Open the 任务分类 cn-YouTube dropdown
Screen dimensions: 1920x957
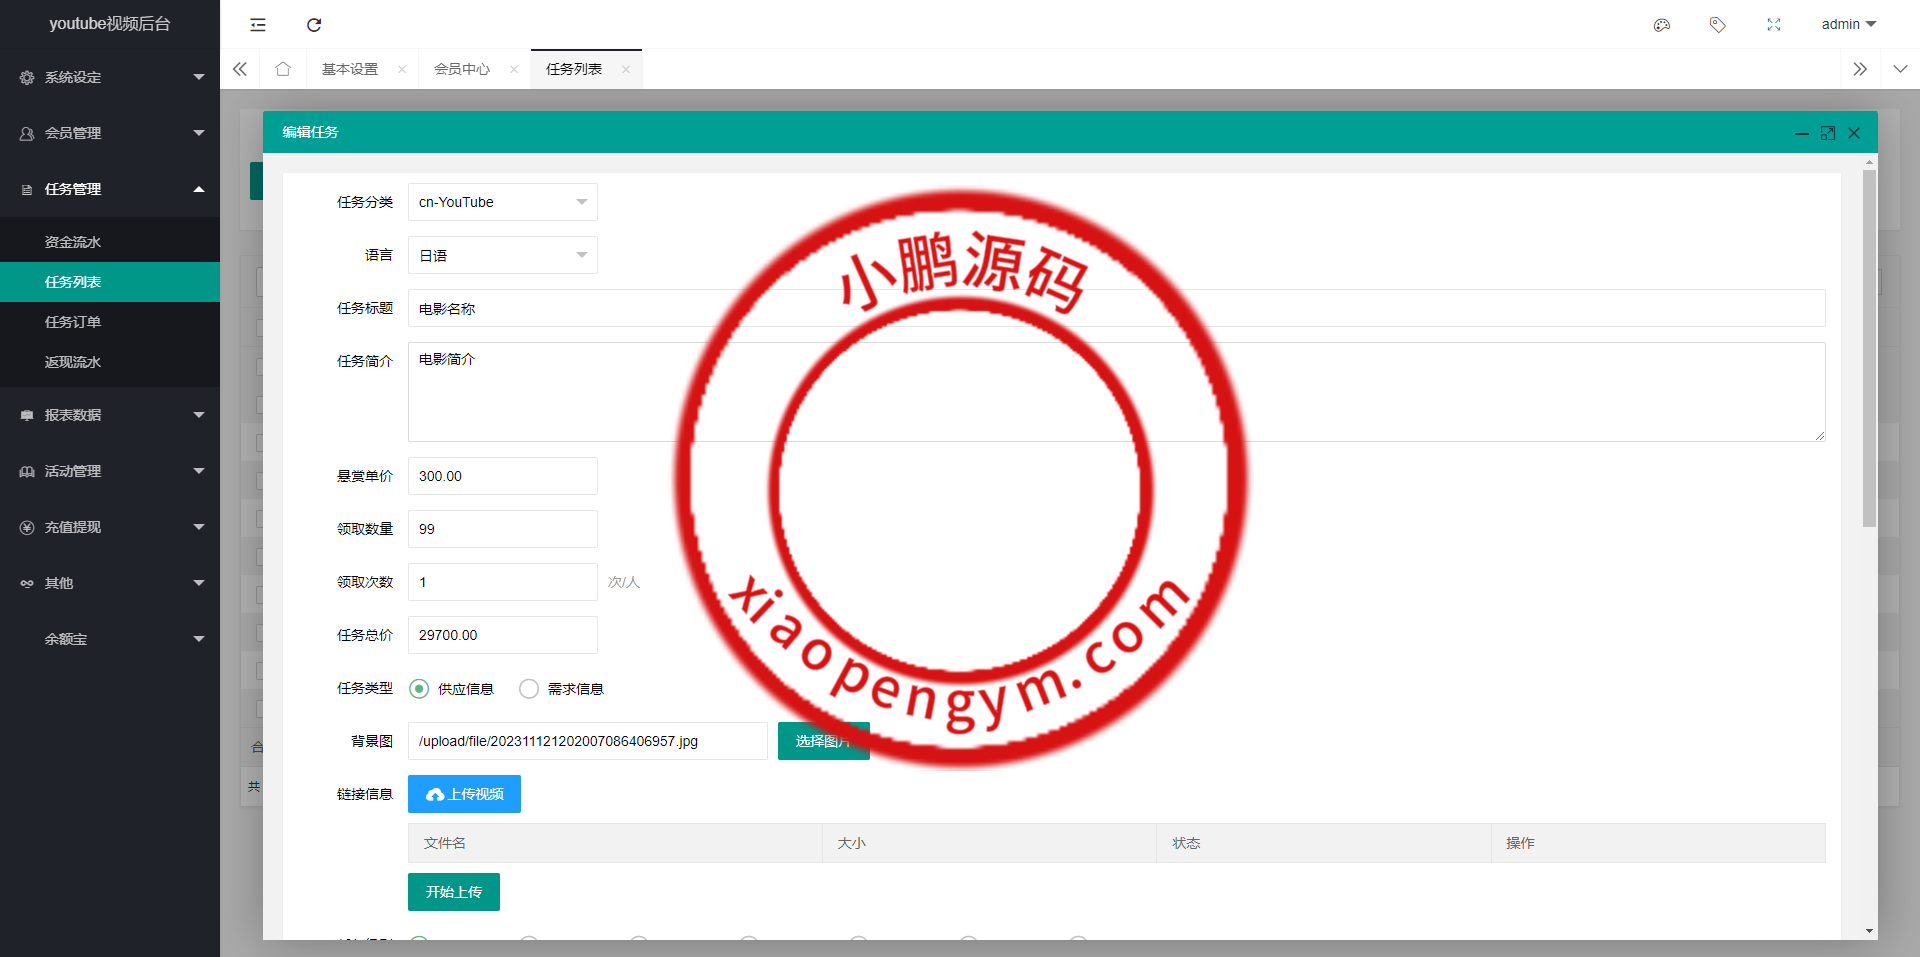tap(502, 202)
